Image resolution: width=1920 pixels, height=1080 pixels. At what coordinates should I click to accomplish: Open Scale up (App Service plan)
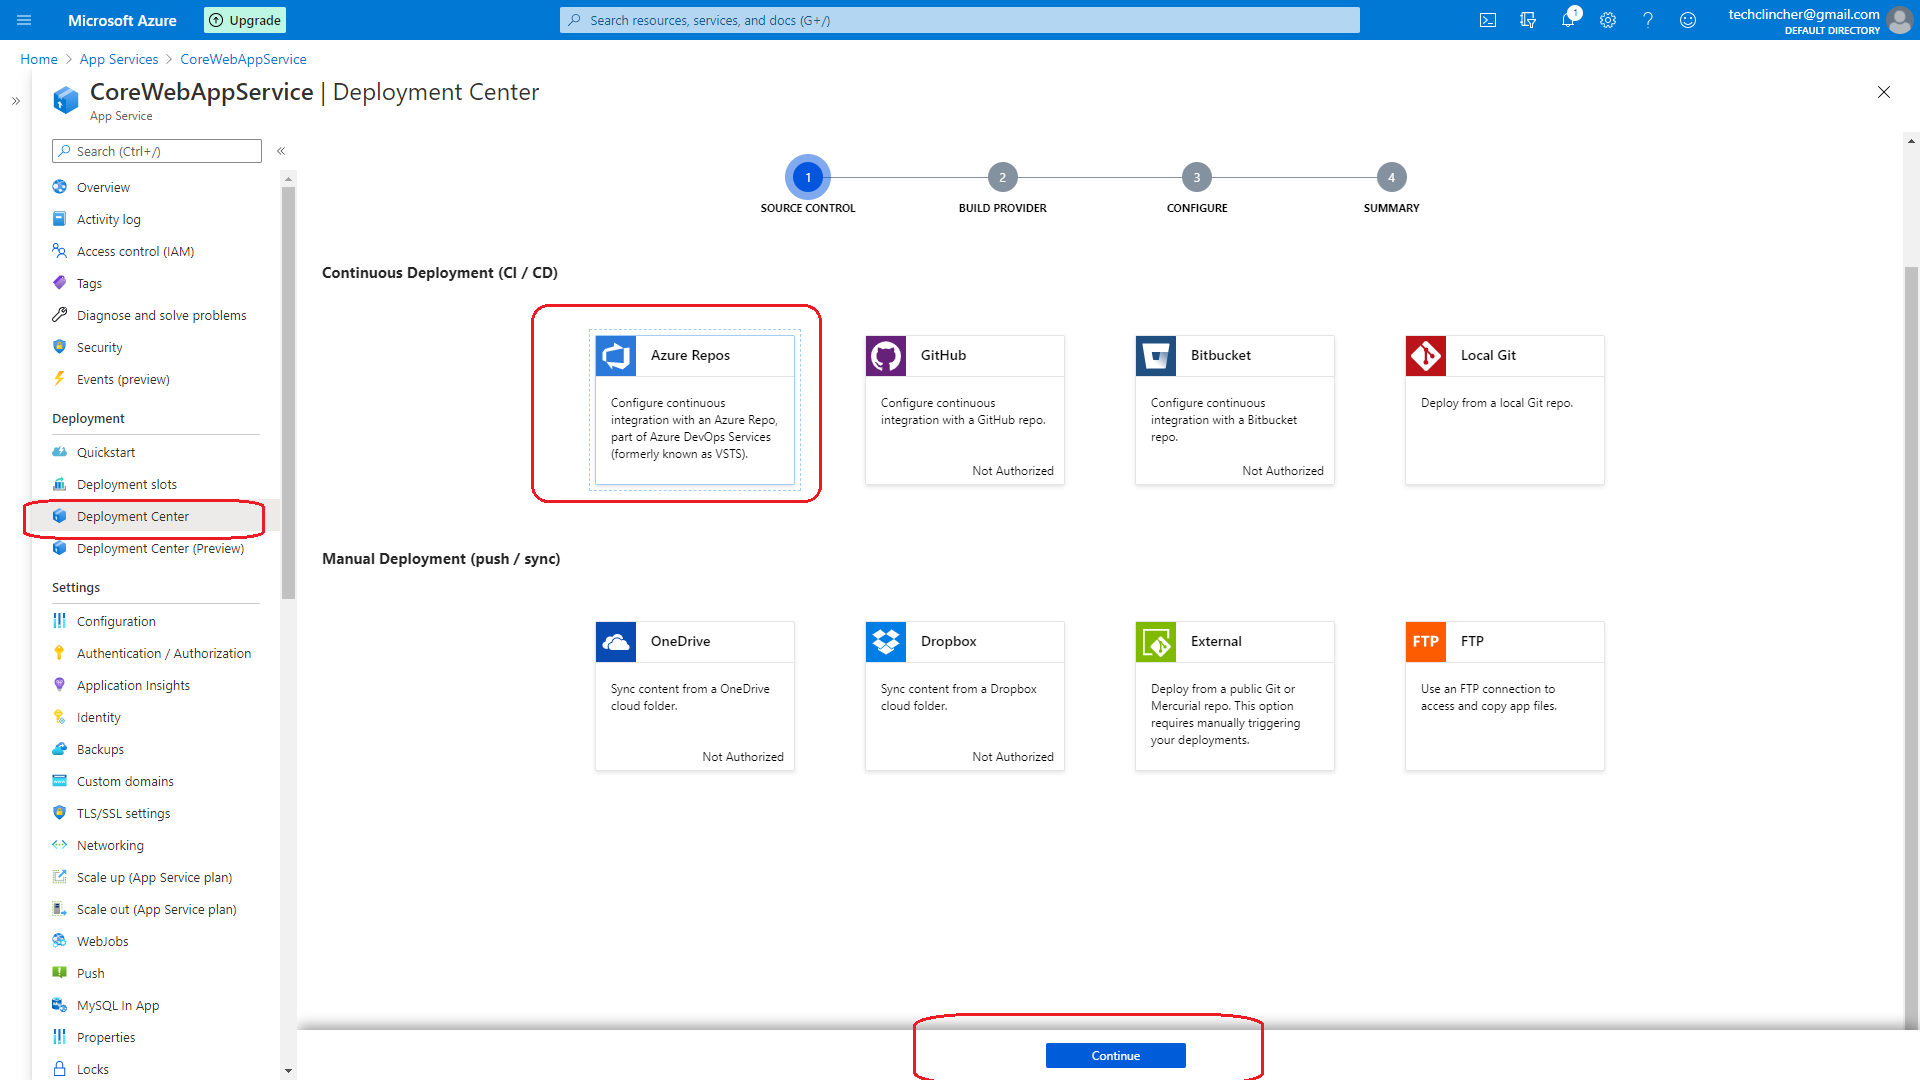[x=156, y=877]
